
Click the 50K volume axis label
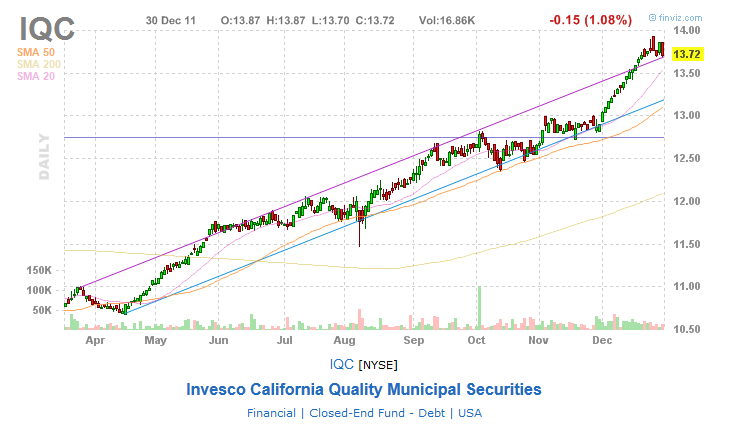pyautogui.click(x=42, y=310)
